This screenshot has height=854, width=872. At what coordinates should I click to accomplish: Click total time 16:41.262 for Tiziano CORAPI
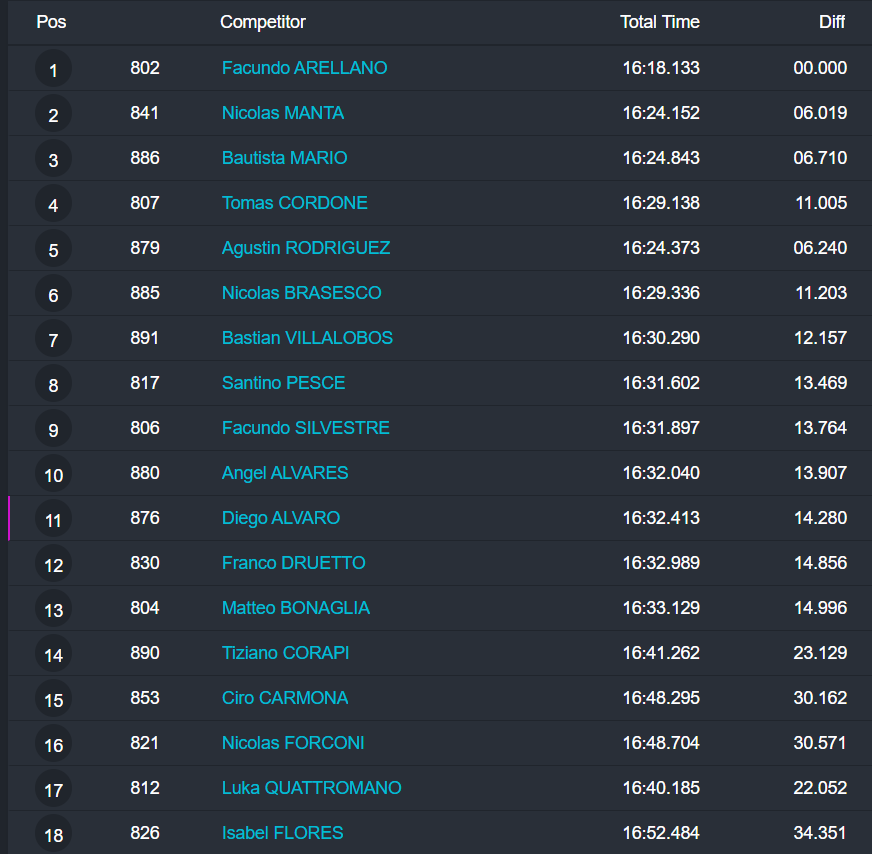tap(661, 653)
